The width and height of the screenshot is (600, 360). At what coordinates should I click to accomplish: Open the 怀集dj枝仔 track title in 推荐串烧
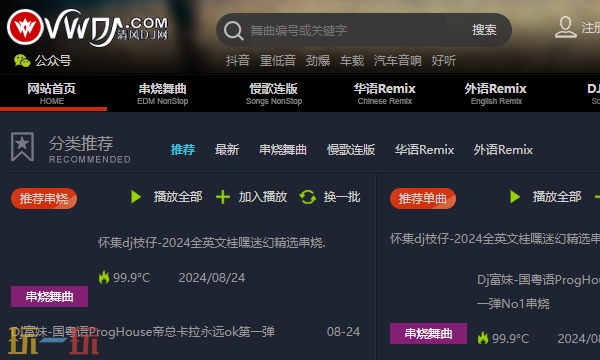coord(212,243)
